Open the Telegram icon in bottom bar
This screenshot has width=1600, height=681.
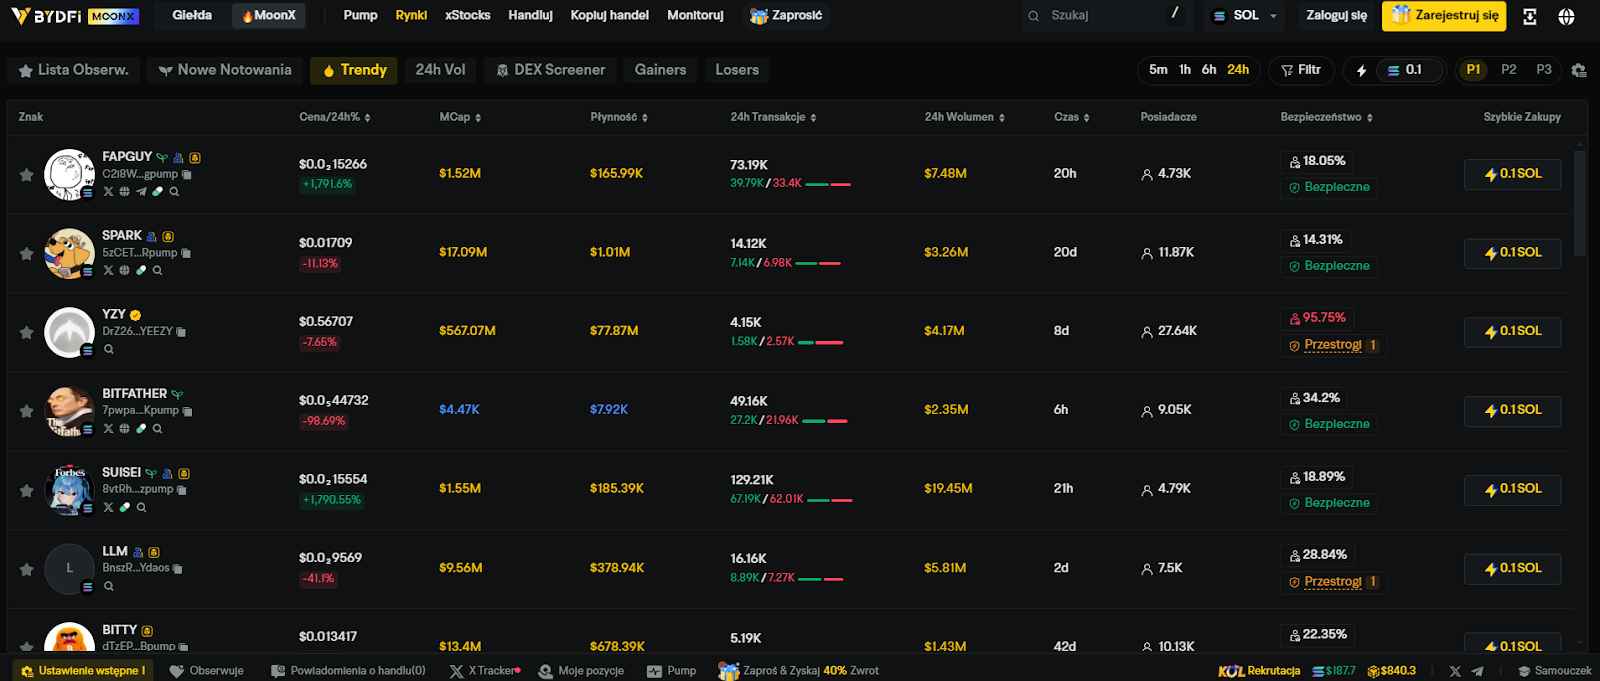click(x=1478, y=671)
